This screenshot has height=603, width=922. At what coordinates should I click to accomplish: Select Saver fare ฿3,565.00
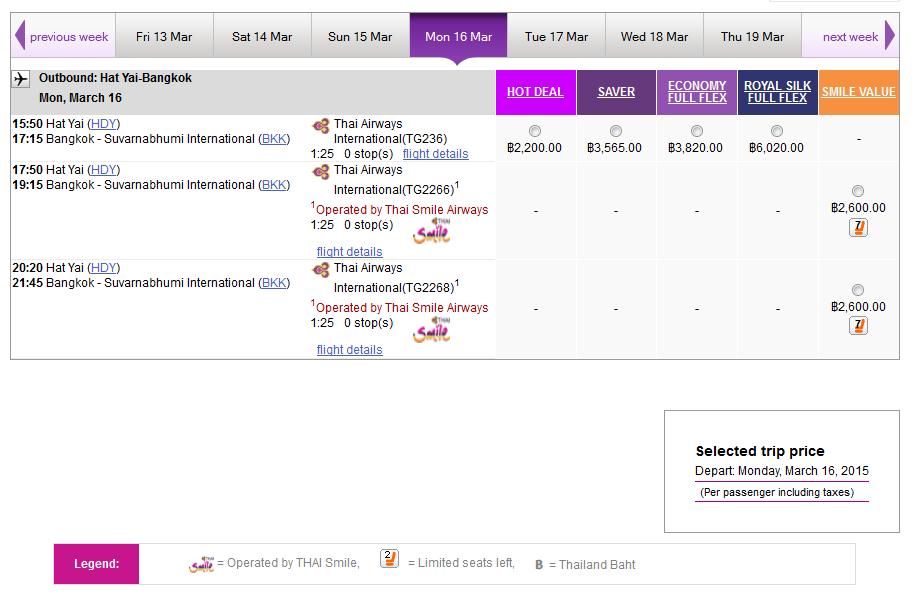pyautogui.click(x=616, y=131)
